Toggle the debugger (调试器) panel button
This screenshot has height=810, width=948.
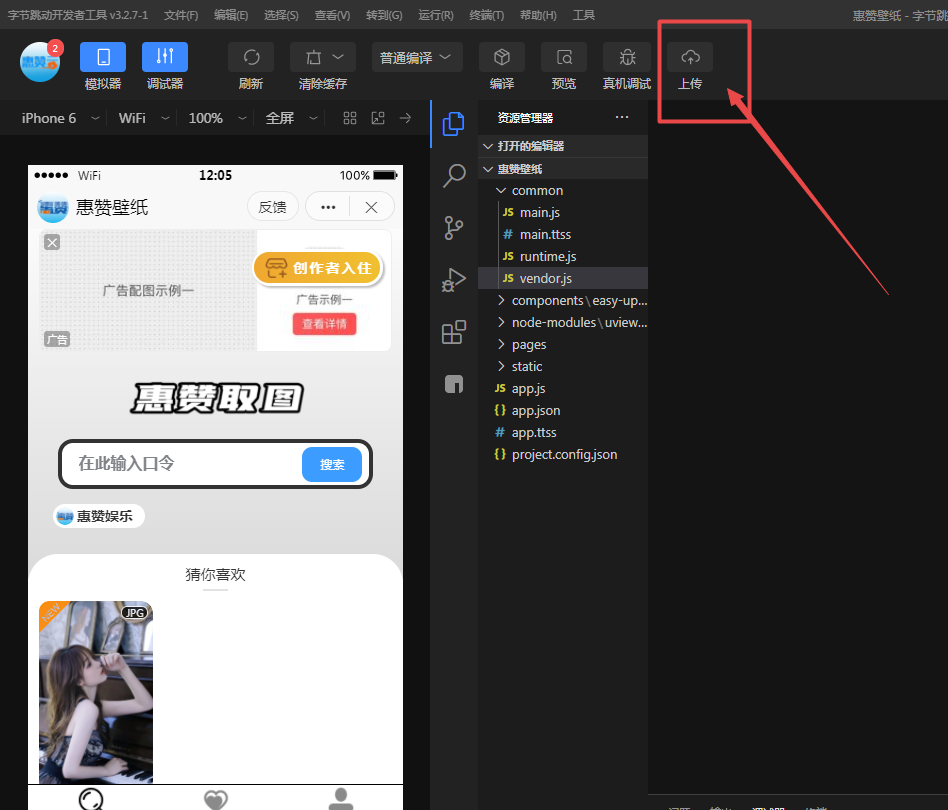pos(164,57)
